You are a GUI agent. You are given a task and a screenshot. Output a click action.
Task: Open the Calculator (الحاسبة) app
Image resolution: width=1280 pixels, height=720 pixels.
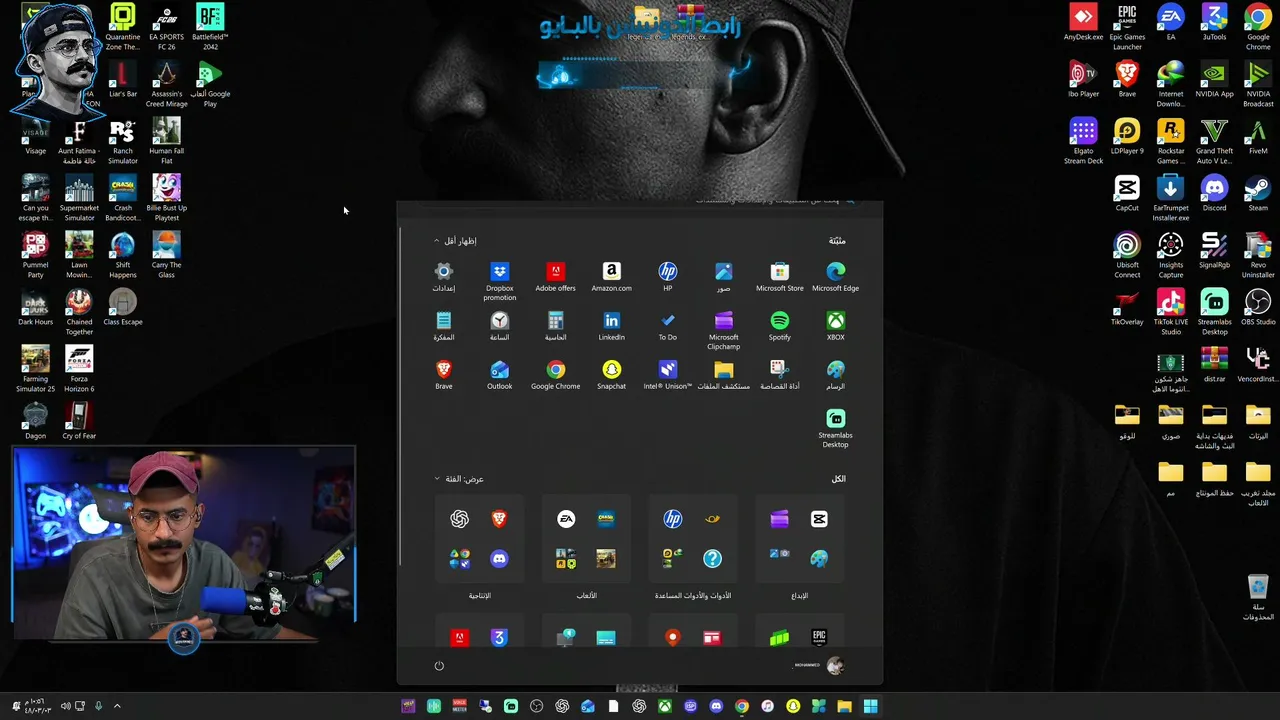point(555,326)
